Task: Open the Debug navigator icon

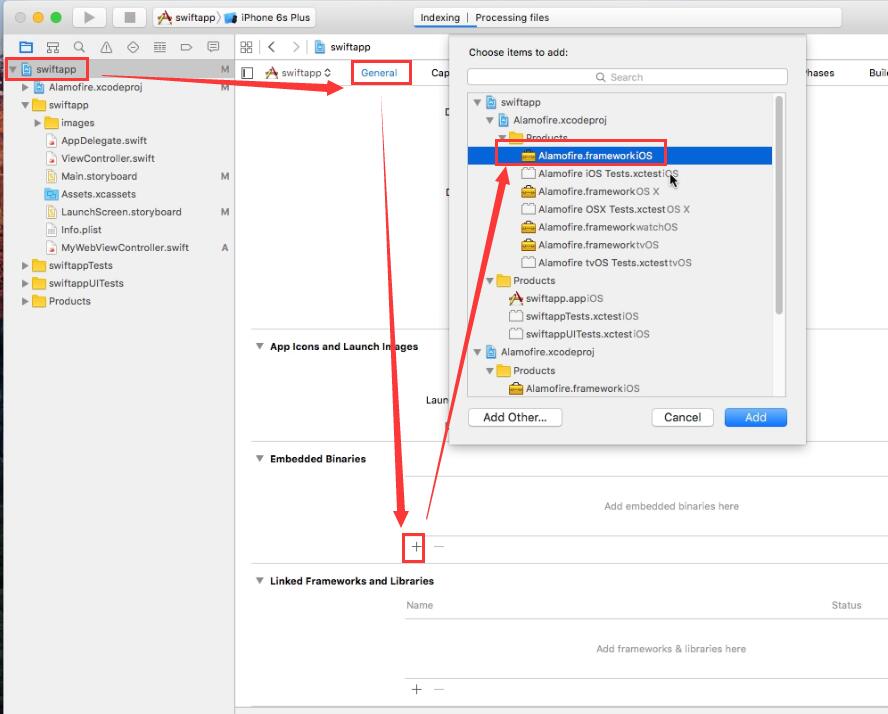Action: pyautogui.click(x=160, y=47)
